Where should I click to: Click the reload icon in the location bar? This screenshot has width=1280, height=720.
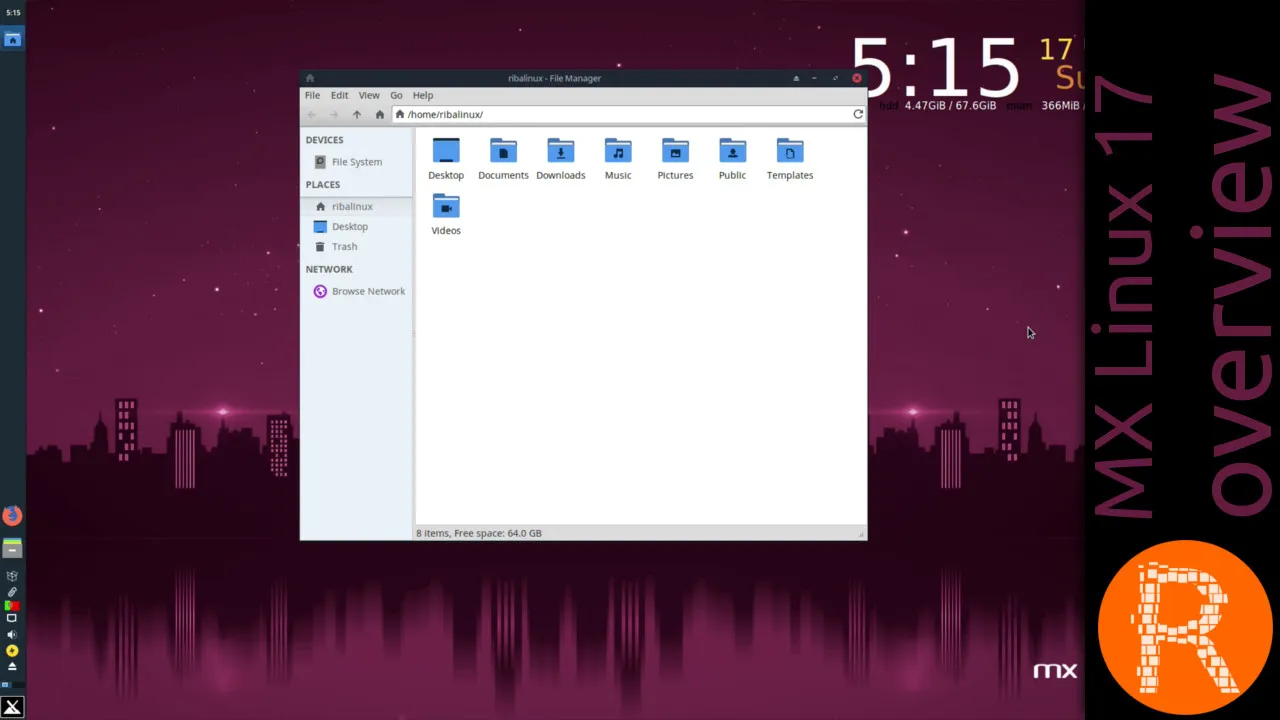pyautogui.click(x=858, y=114)
